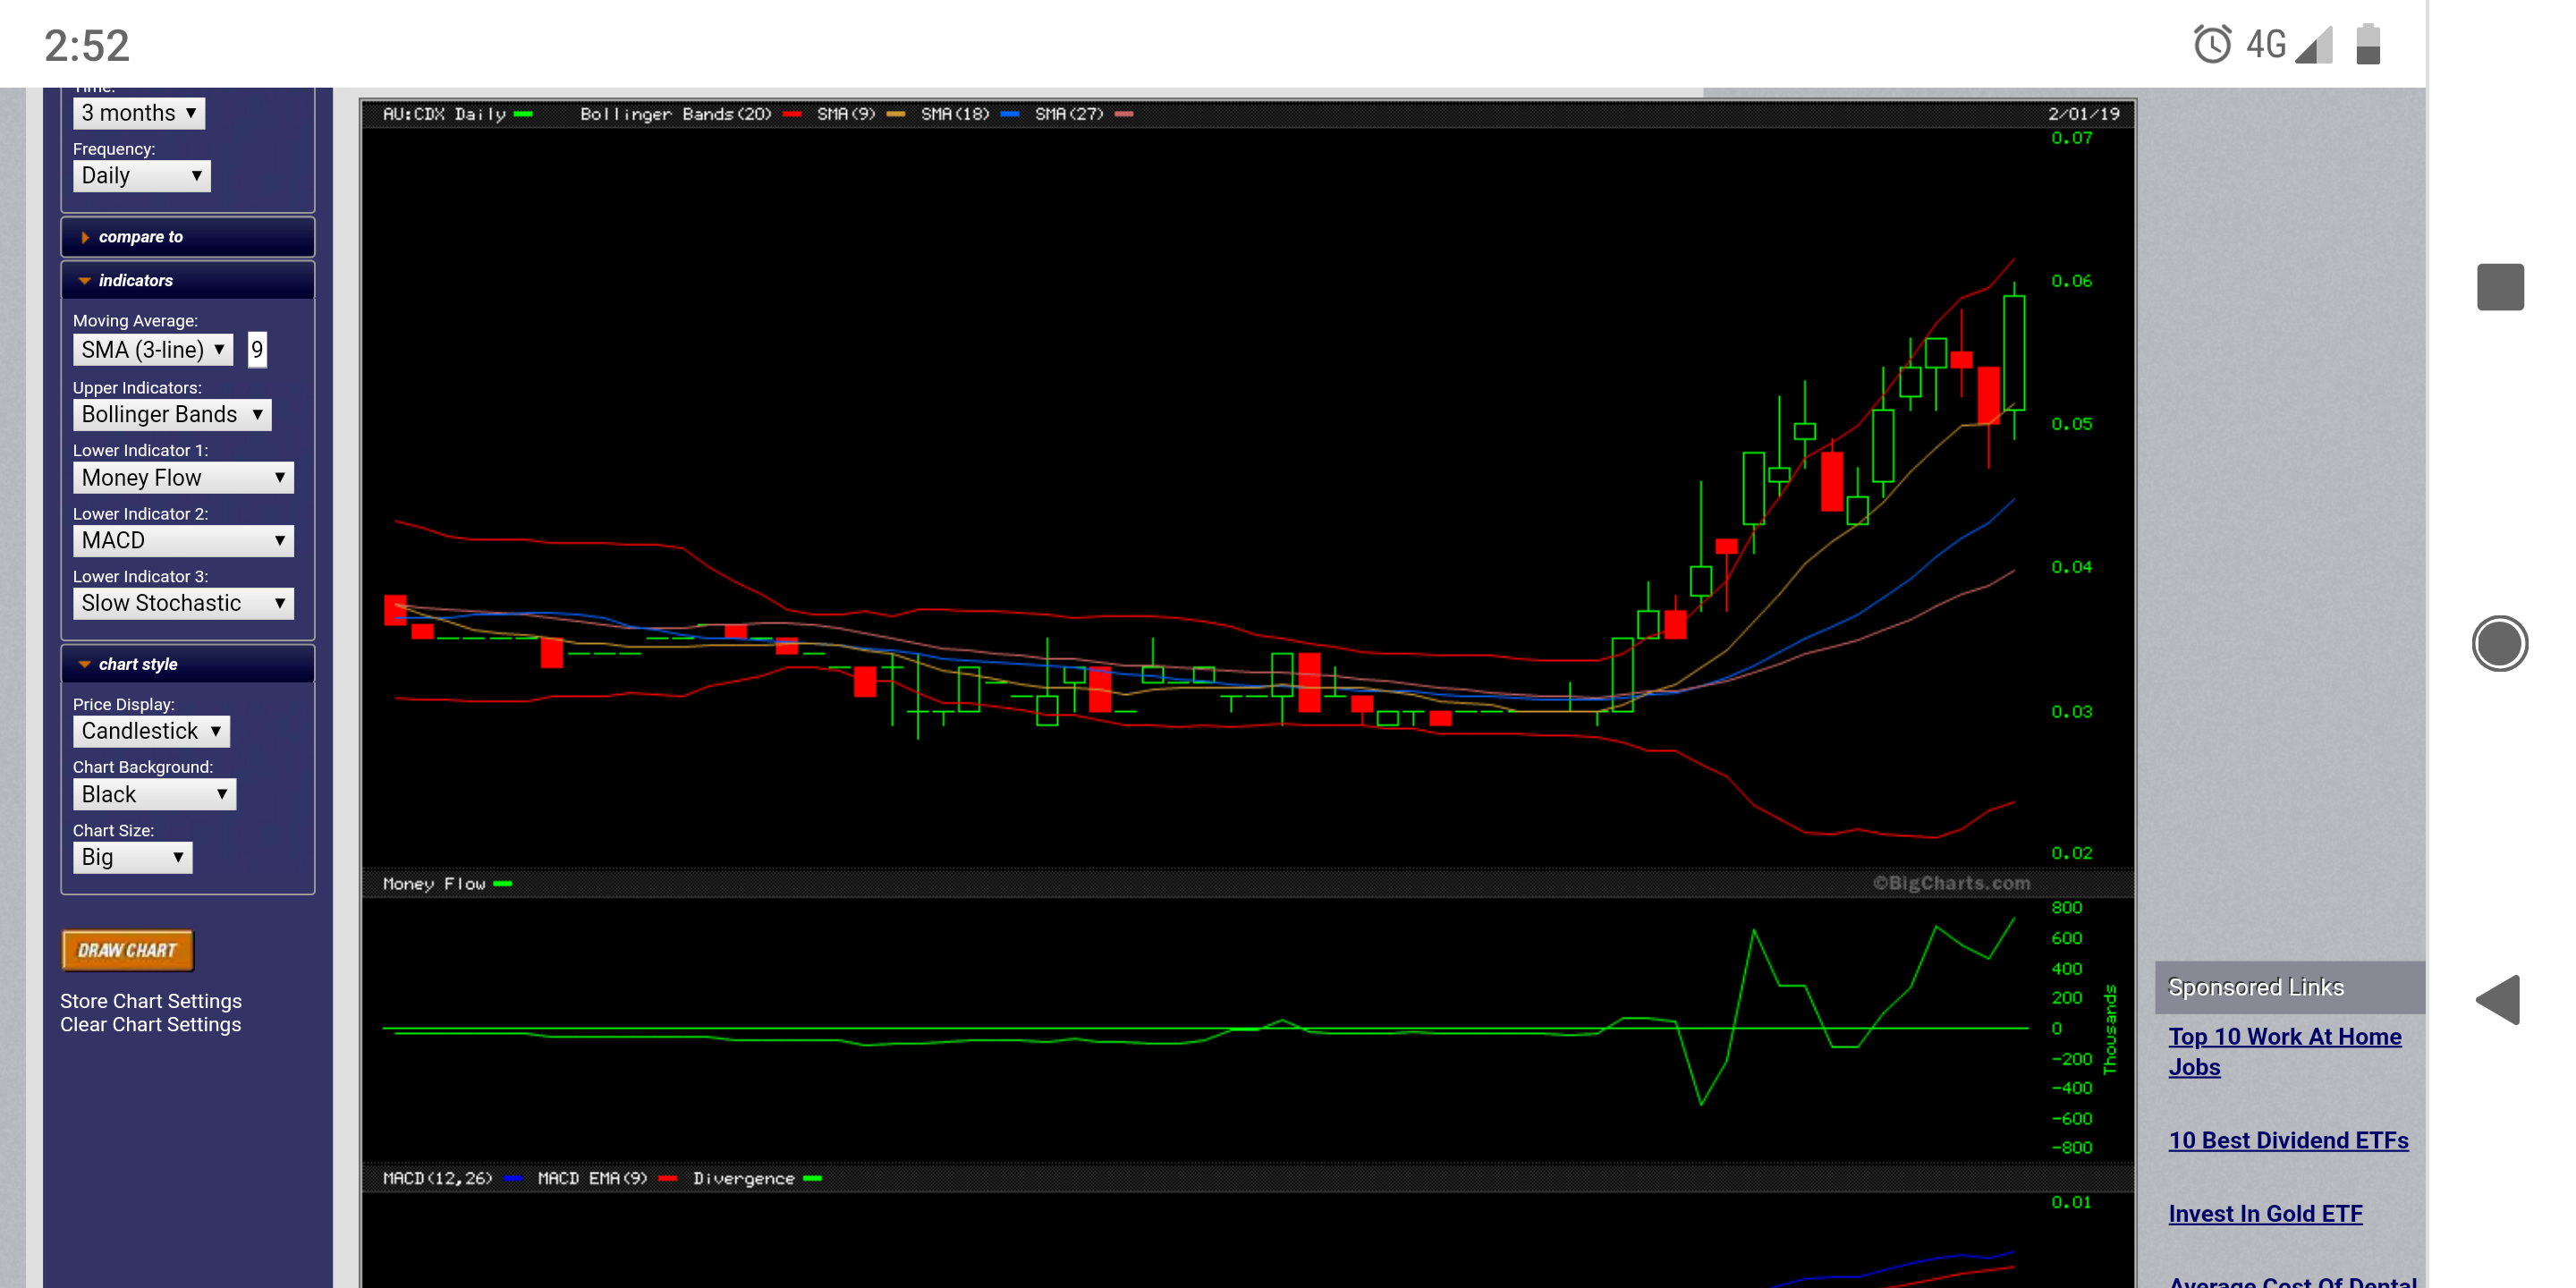Viewport: 2576px width, 1288px height.
Task: Tap the alarm clock status icon
Action: (x=2211, y=44)
